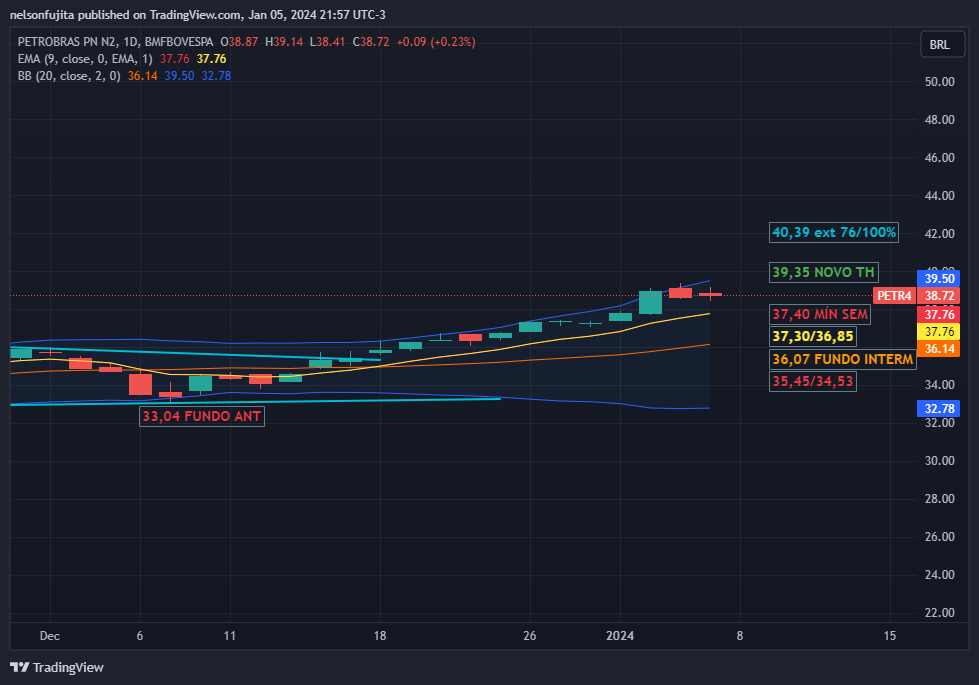Viewport: 979px width, 685px height.
Task: Click the orange 36.14 basis price label
Action: click(x=938, y=349)
